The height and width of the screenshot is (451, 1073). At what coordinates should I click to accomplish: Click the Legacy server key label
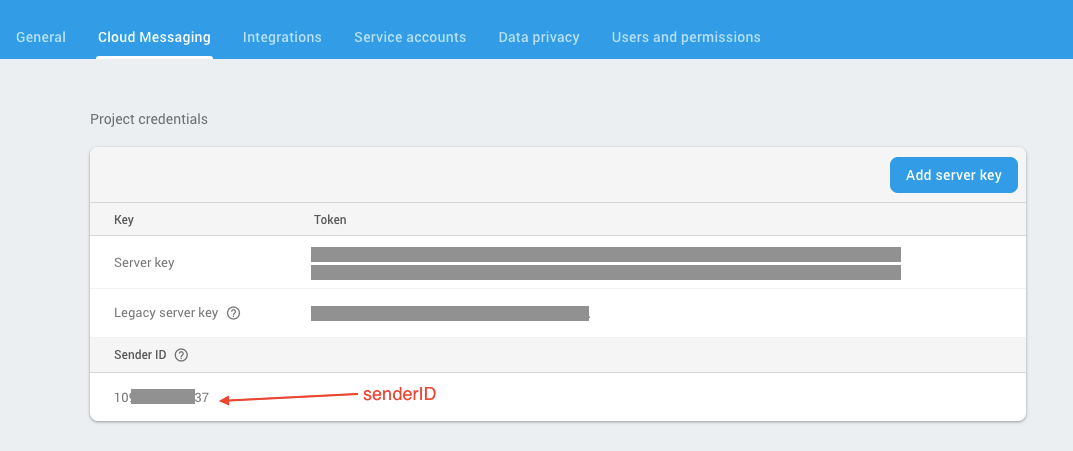click(x=166, y=313)
